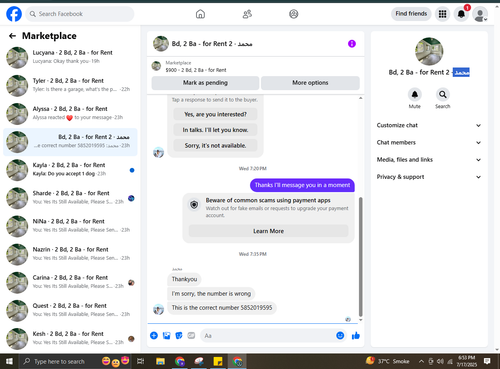This screenshot has height=369, width=500.
Task: Choose a sticker with the sticker icon
Action: (x=179, y=336)
